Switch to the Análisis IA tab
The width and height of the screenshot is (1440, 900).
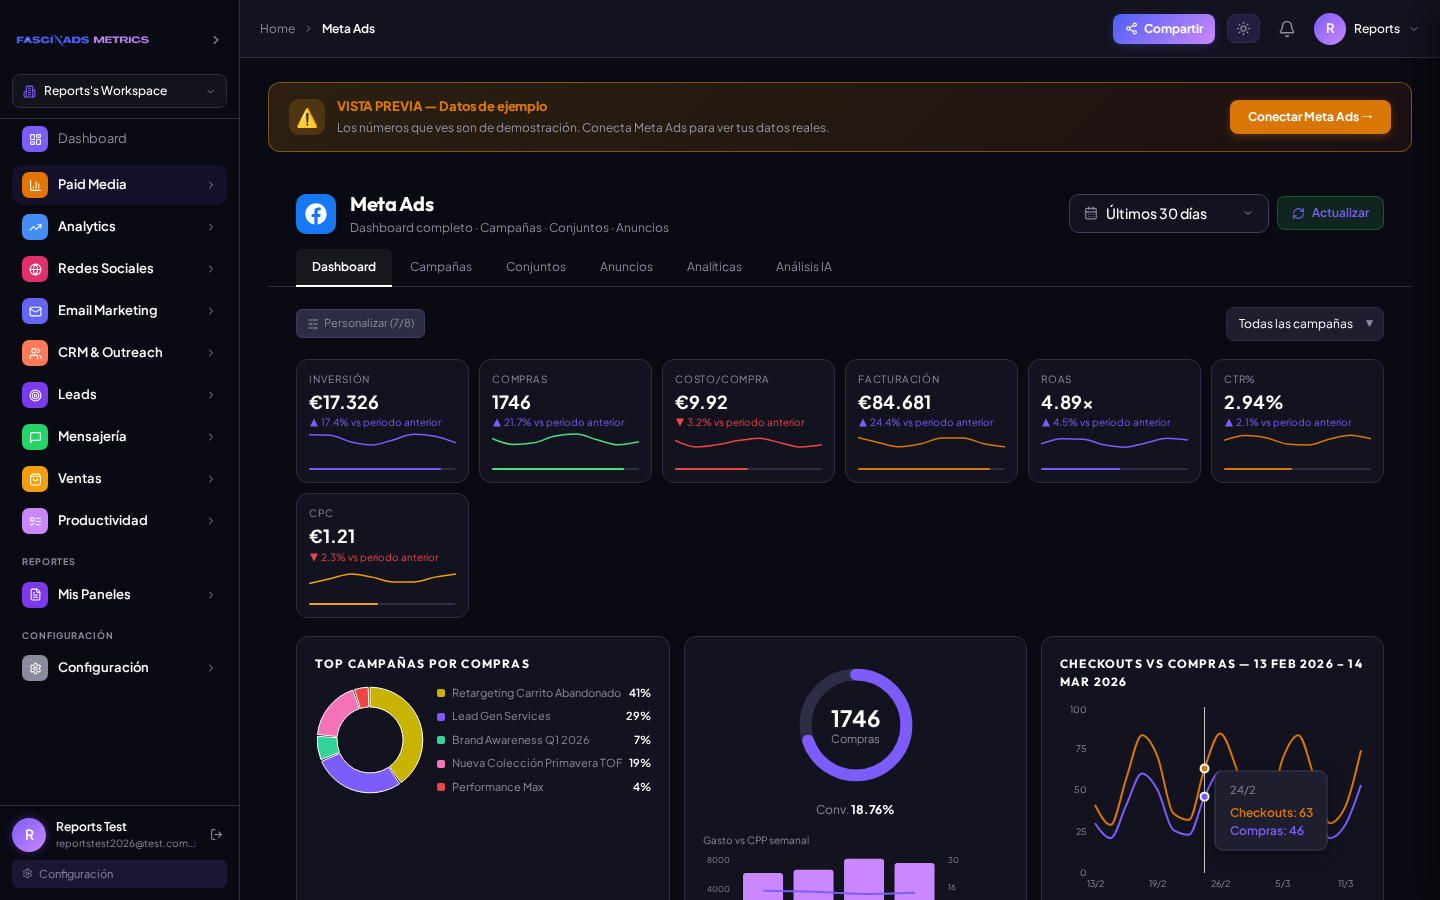804,267
